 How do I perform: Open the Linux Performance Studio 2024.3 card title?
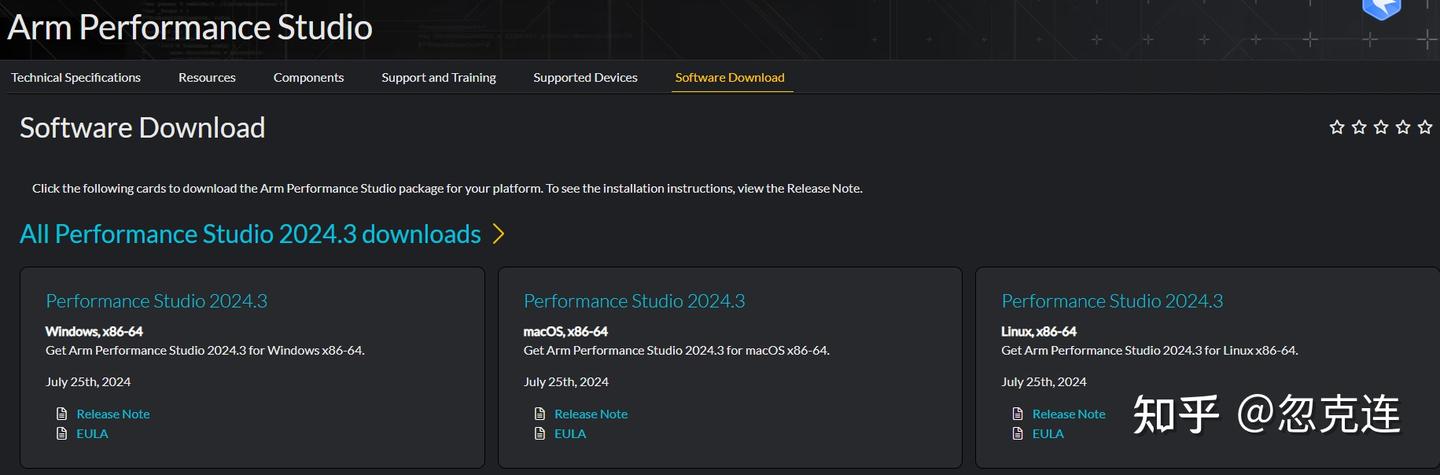tap(1112, 301)
